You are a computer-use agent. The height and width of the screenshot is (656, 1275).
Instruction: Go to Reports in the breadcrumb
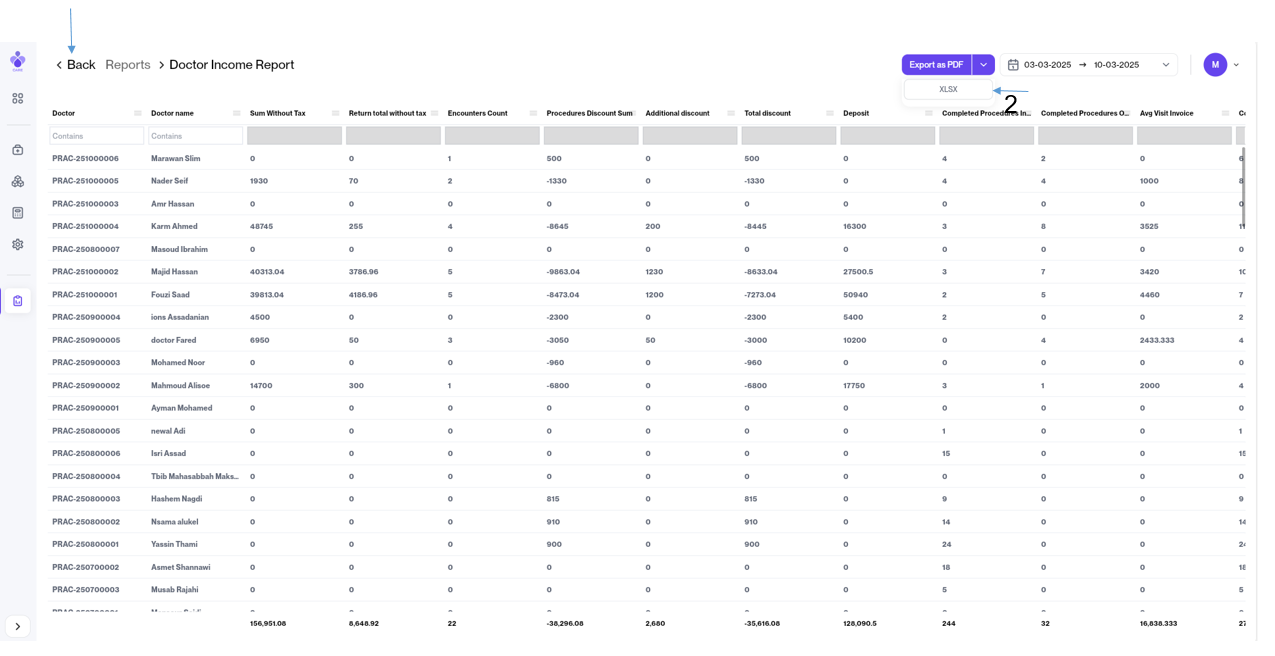[128, 65]
